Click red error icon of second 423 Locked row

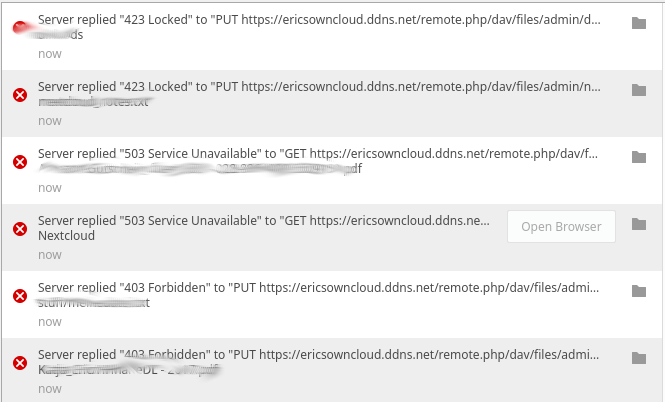pyautogui.click(x=20, y=95)
